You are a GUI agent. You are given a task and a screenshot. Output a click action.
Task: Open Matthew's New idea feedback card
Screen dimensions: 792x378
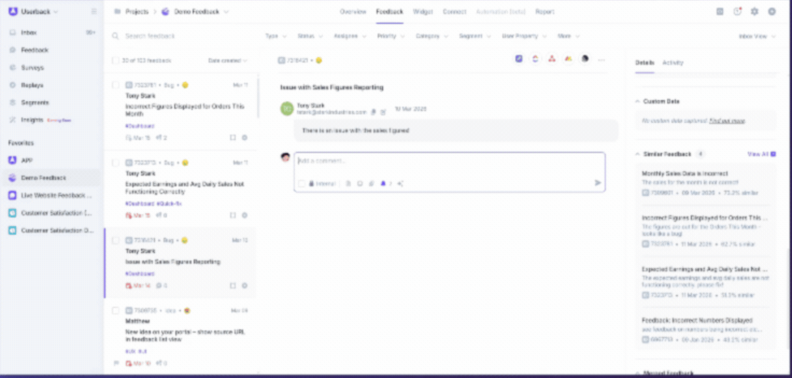pyautogui.click(x=181, y=336)
